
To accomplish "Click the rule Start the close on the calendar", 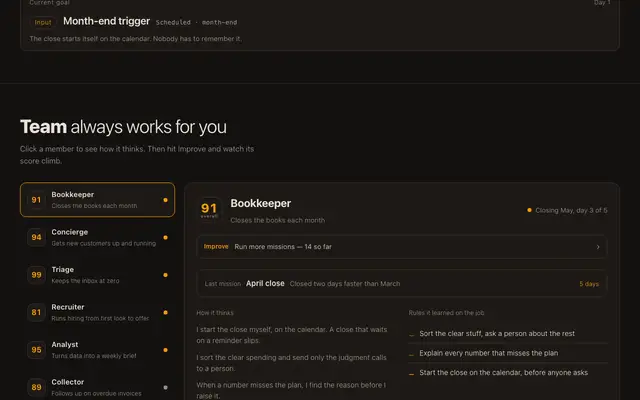I will click(504, 373).
